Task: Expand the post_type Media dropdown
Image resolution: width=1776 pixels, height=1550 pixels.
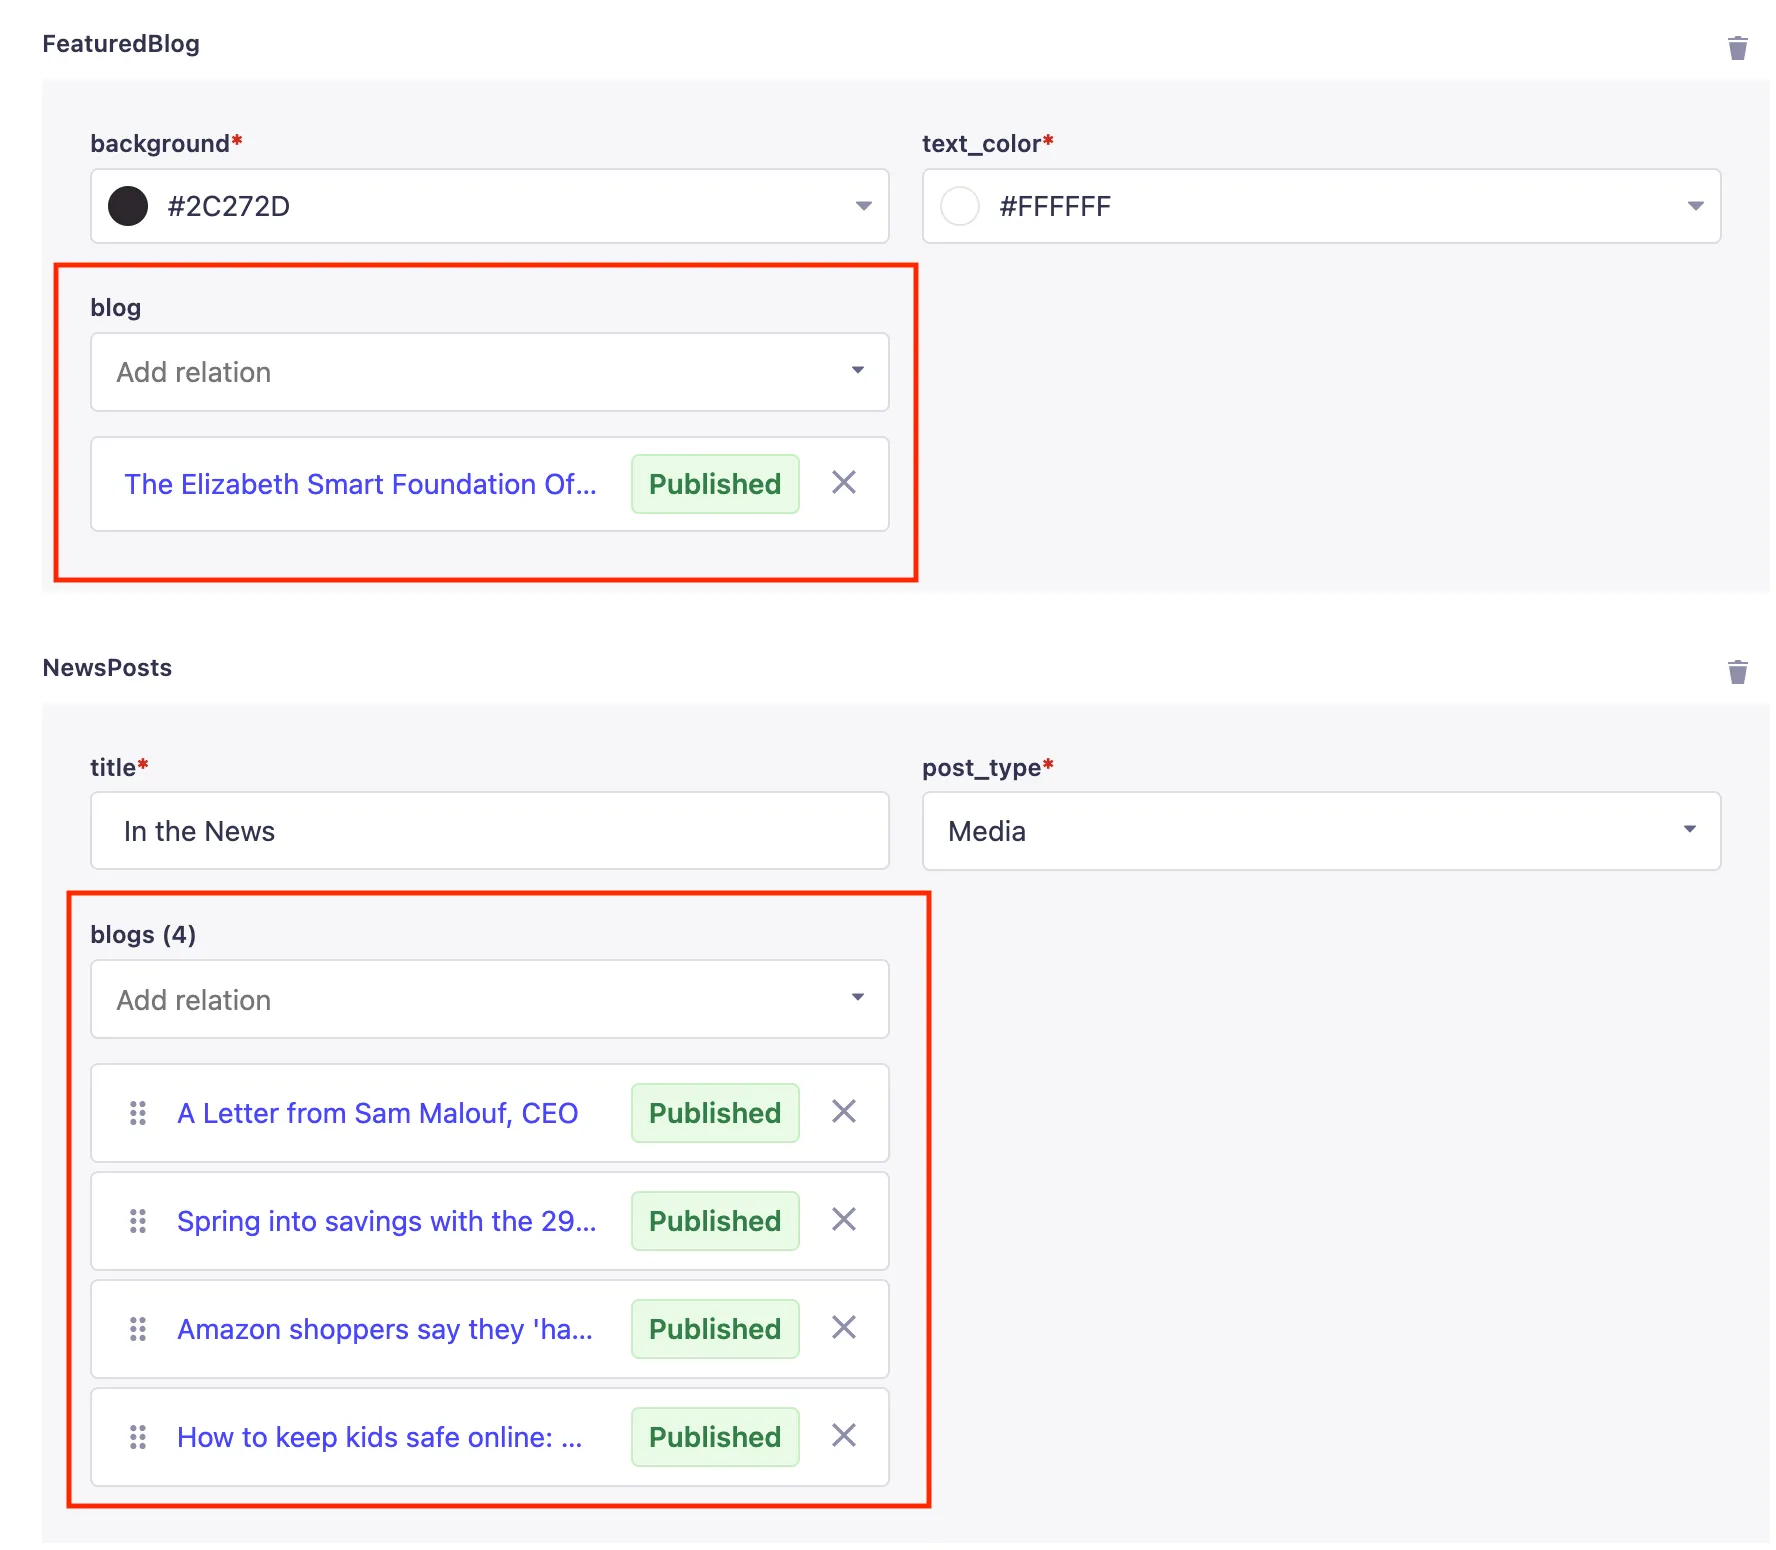Action: tap(1689, 830)
